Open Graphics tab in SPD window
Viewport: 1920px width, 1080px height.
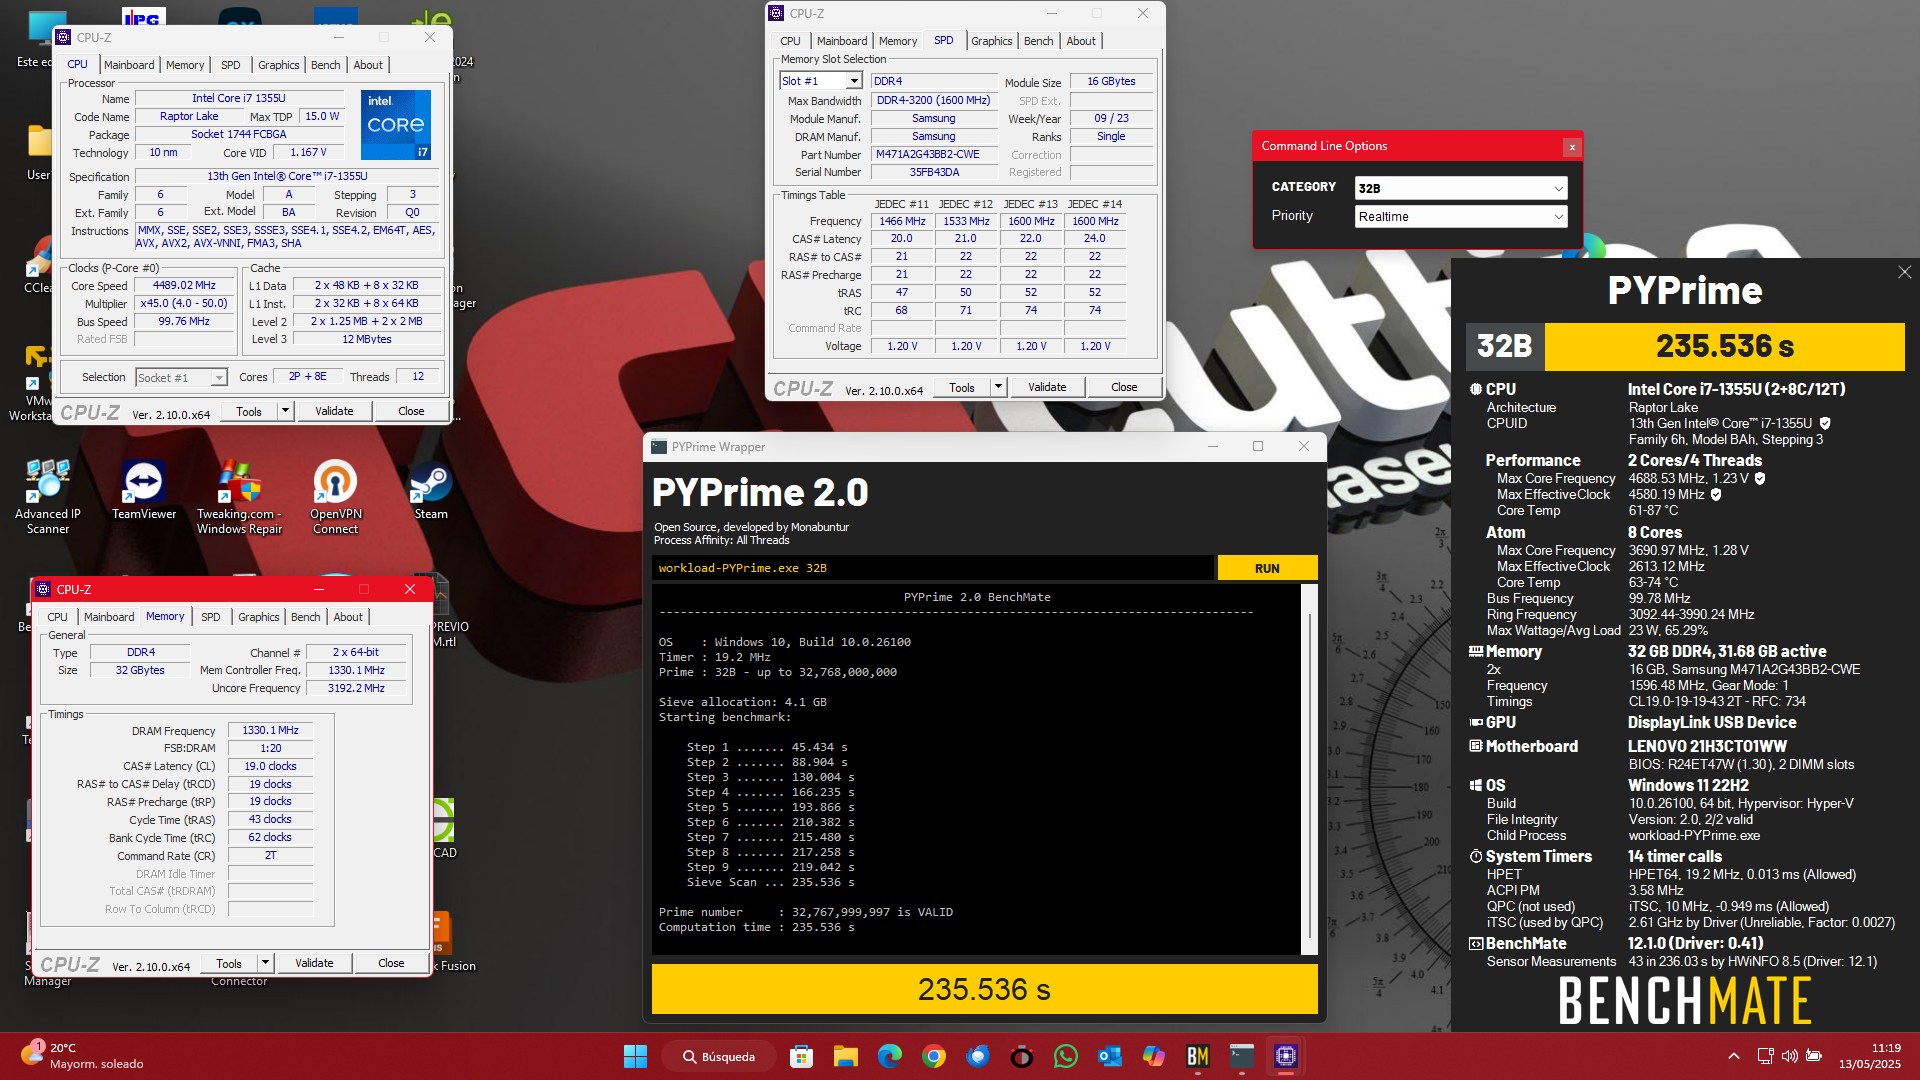point(991,41)
